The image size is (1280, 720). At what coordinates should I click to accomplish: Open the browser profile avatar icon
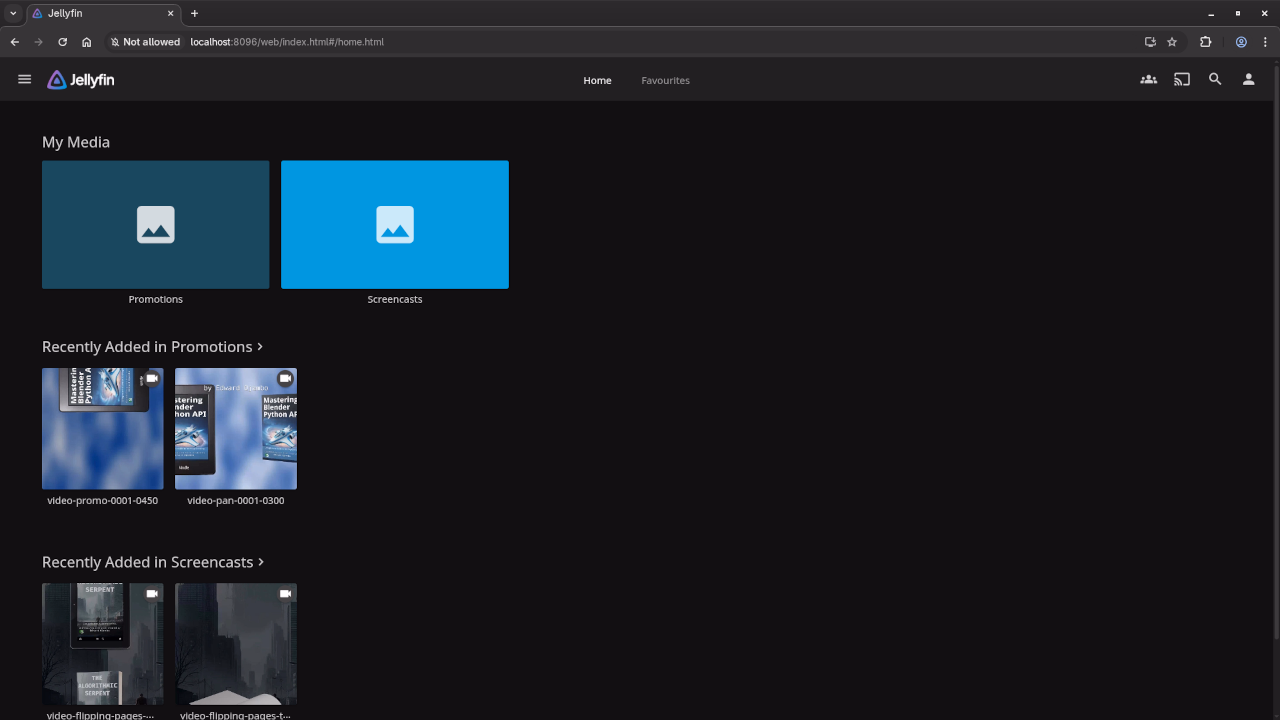point(1241,42)
